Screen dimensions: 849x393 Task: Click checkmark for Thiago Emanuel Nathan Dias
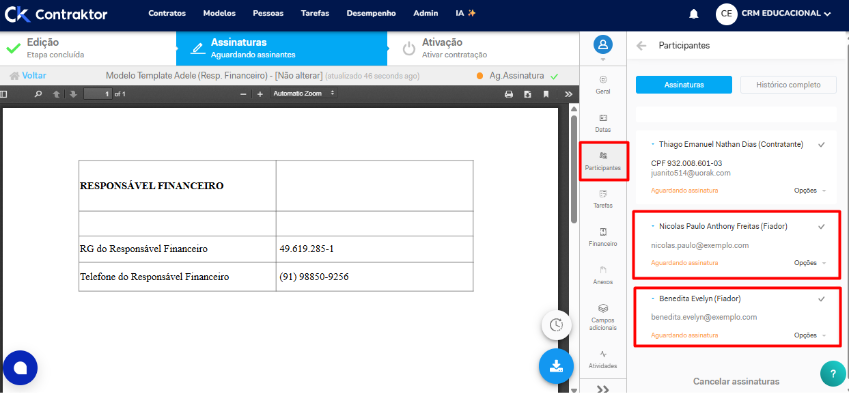[821, 145]
